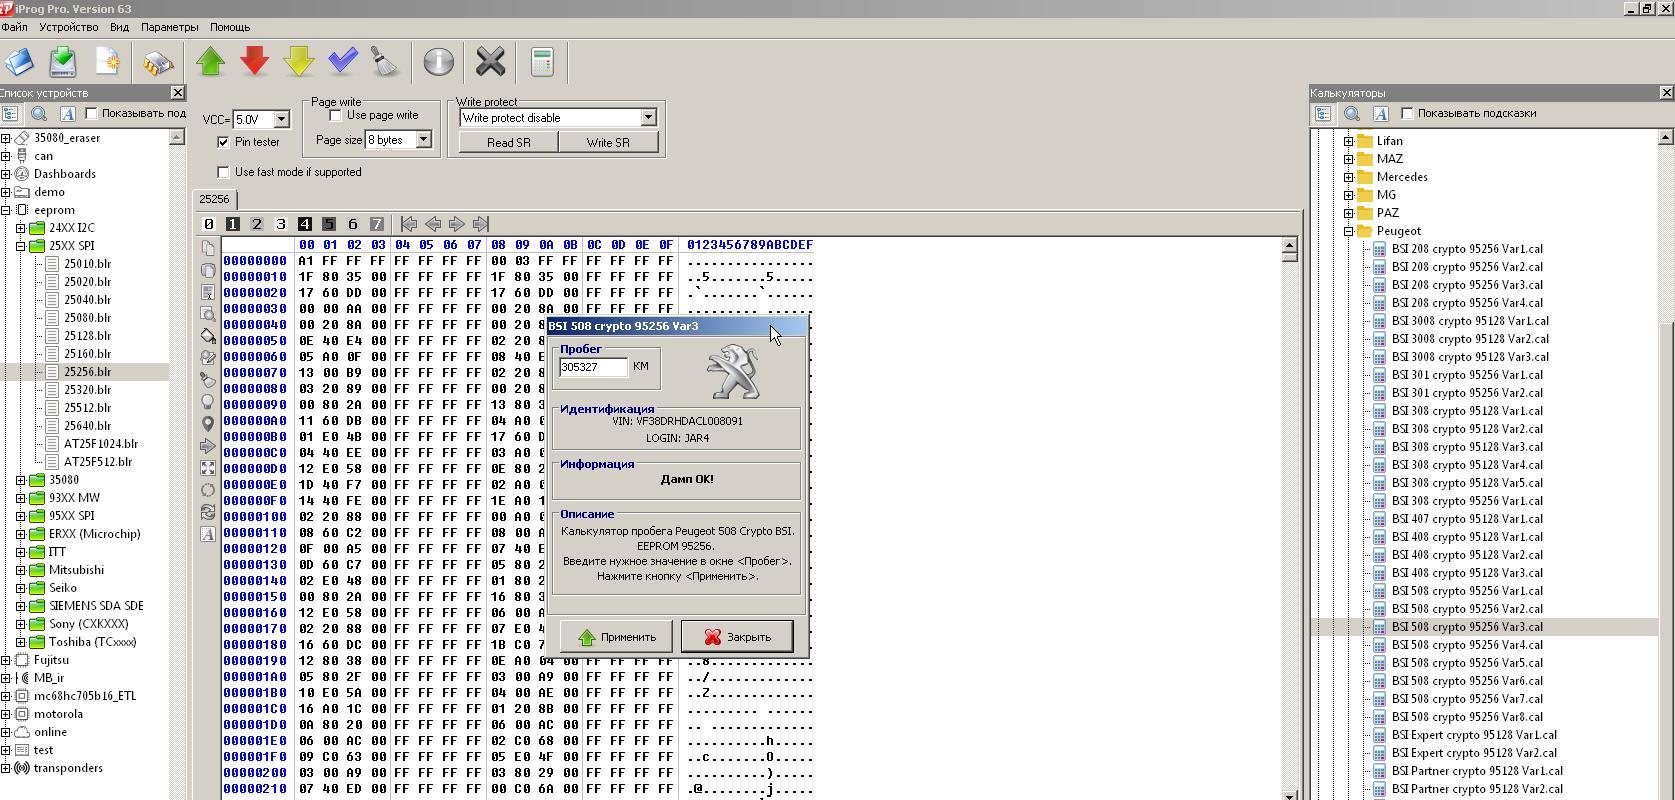
Task: Click the Применить button in the dialog
Action: click(x=616, y=637)
